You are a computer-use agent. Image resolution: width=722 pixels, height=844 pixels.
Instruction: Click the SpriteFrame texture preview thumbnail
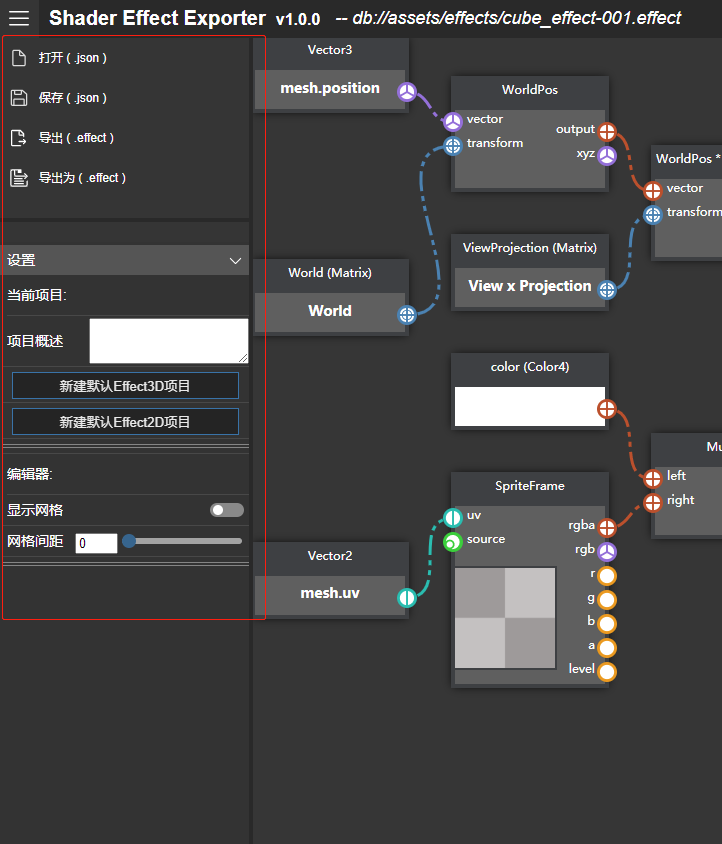(x=505, y=617)
